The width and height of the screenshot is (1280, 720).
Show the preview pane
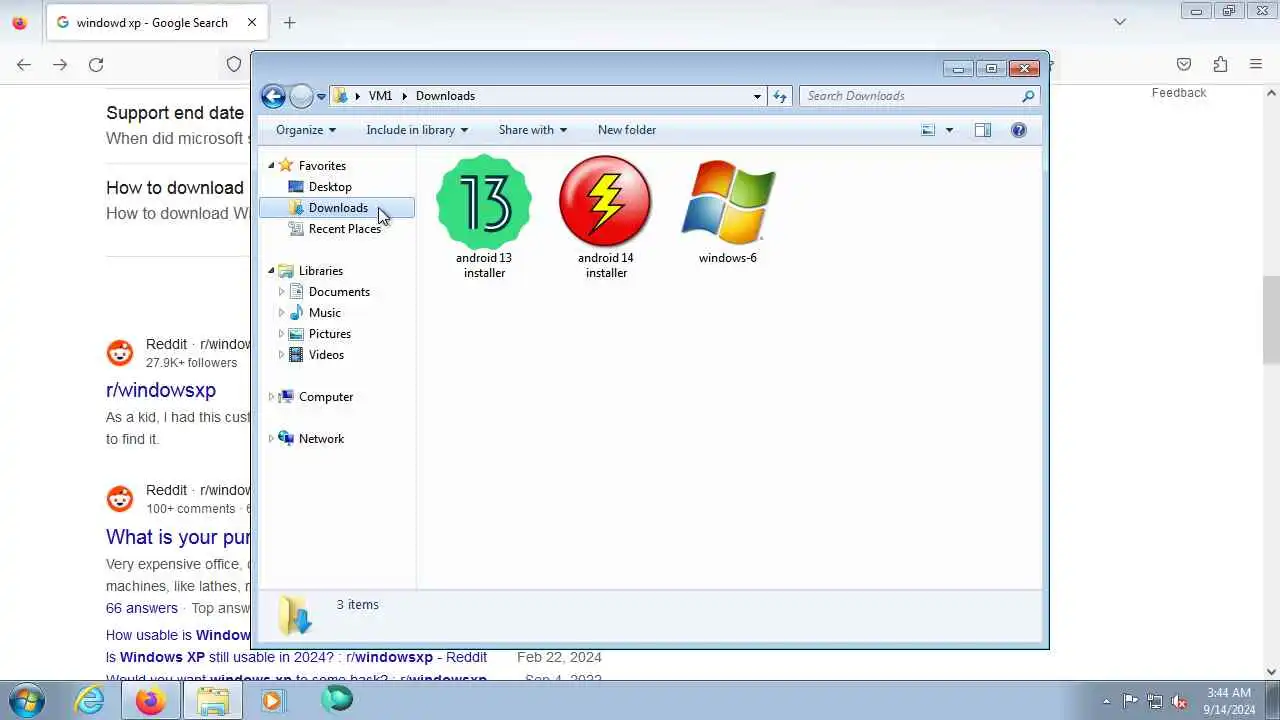click(x=983, y=130)
